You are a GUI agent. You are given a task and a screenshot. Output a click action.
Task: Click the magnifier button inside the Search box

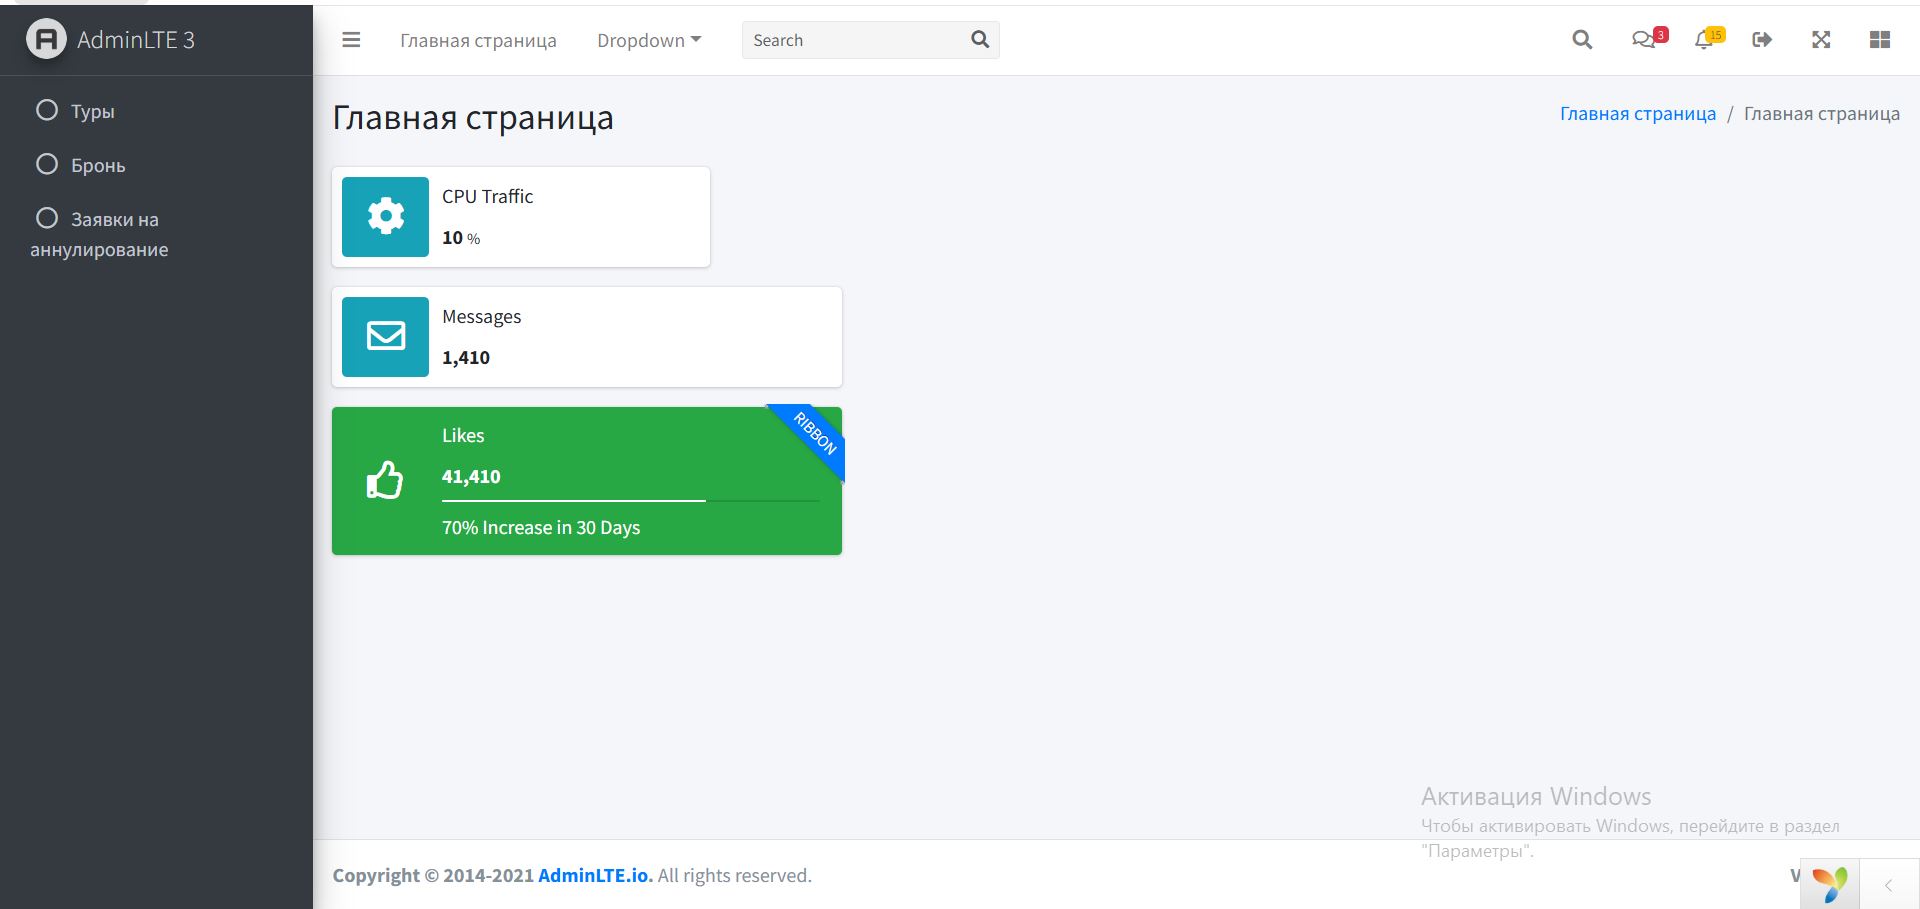tap(980, 40)
